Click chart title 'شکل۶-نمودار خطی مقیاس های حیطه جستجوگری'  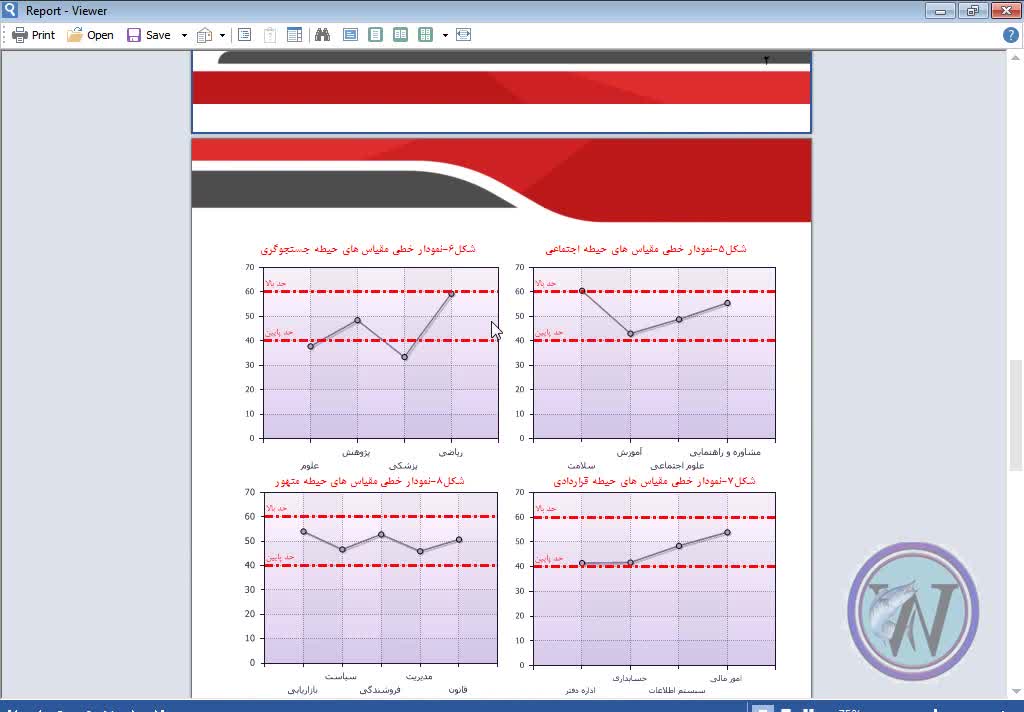point(368,249)
